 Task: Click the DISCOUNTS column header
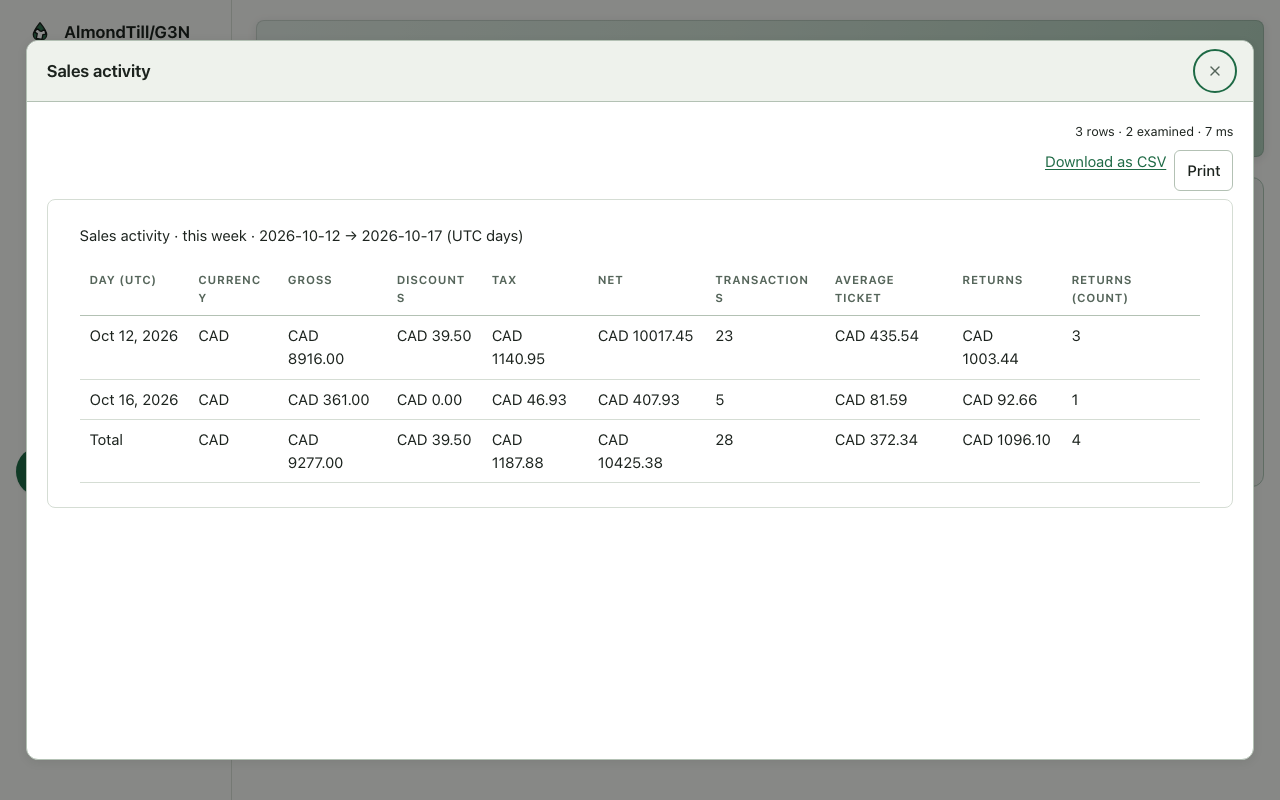click(430, 289)
